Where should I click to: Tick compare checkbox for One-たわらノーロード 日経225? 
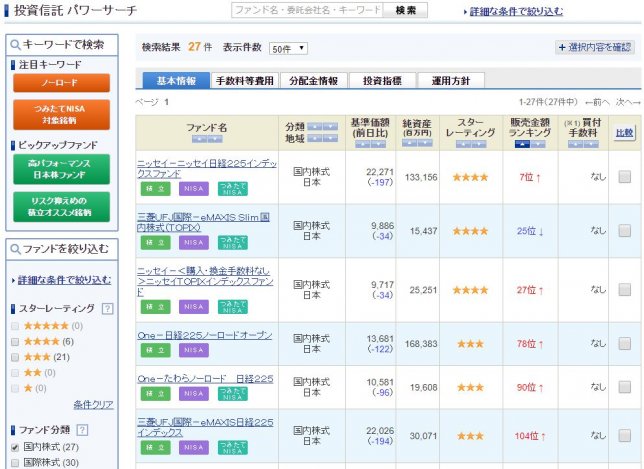(x=625, y=387)
